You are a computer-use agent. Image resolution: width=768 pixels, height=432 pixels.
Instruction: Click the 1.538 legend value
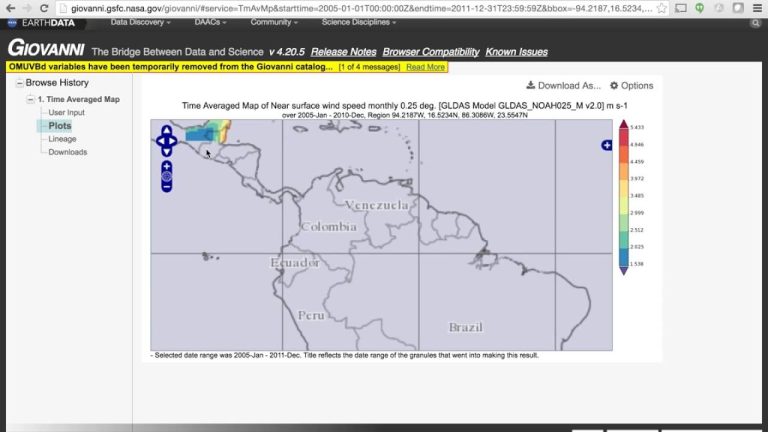tap(637, 264)
